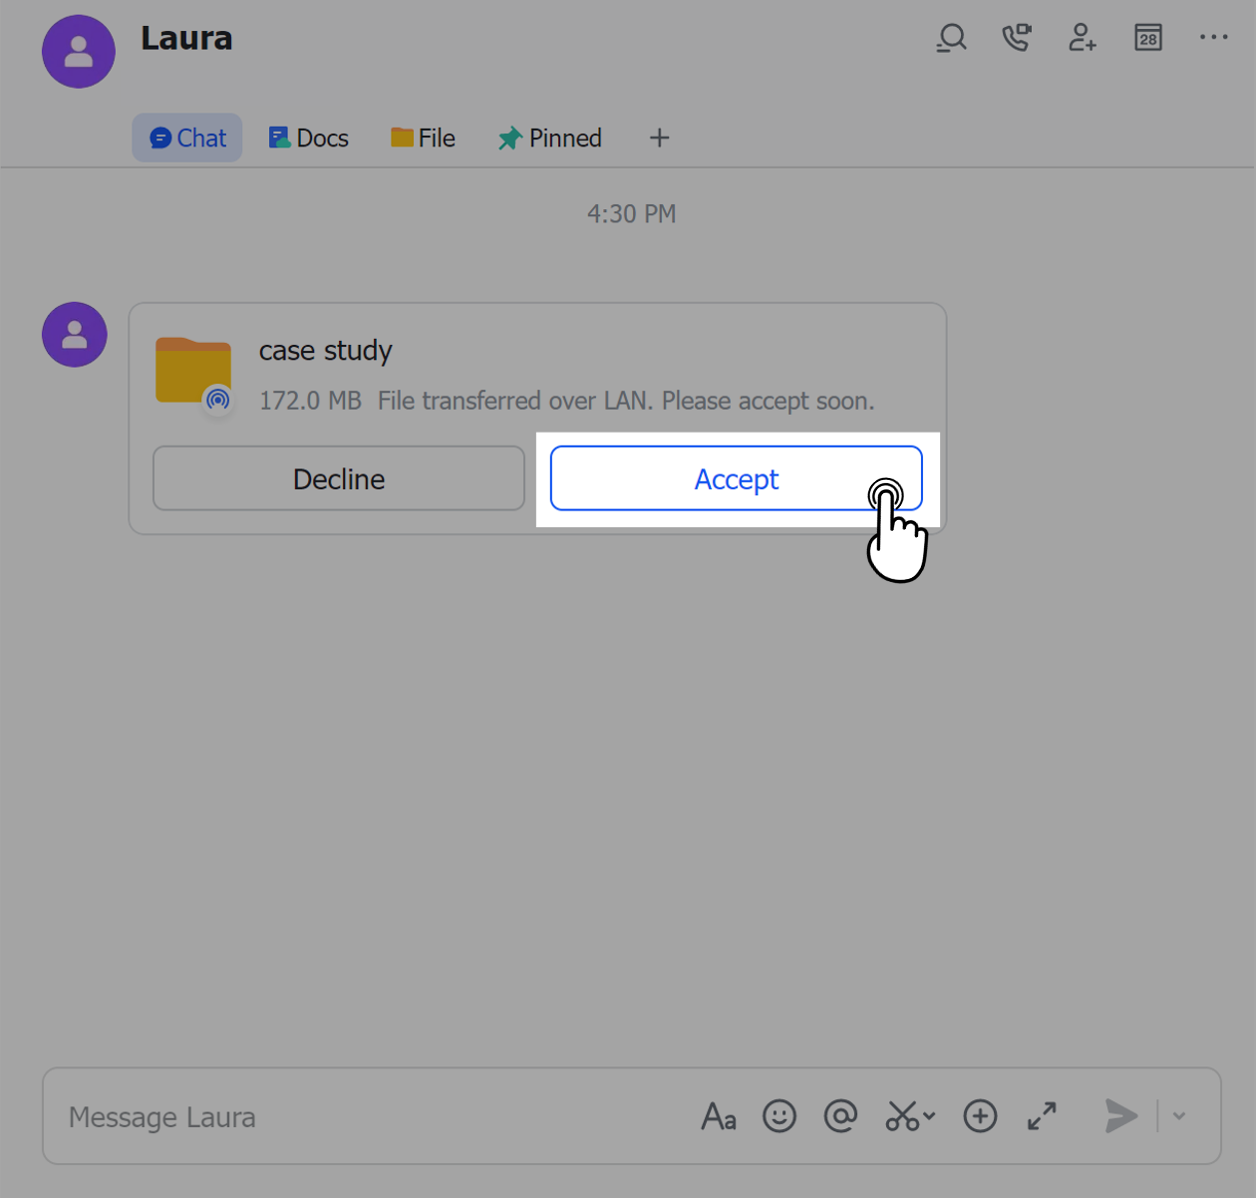Screen dimensions: 1256x1198
Task: Add members to this chat
Action: 1082,37
